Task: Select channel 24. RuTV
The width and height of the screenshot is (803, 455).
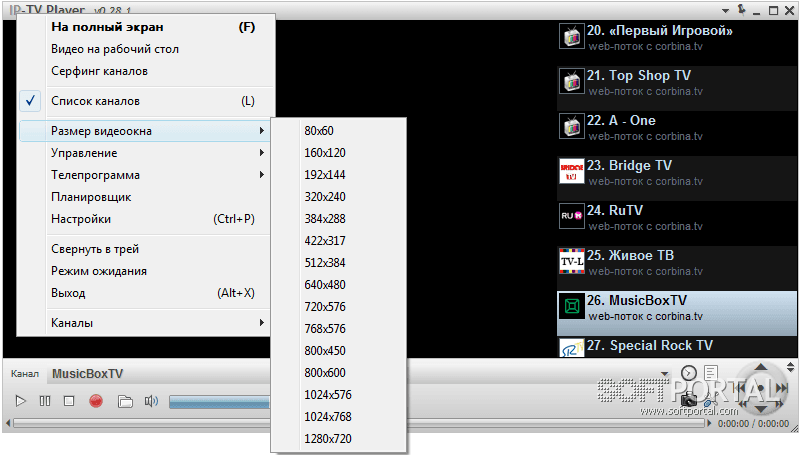Action: coord(677,223)
